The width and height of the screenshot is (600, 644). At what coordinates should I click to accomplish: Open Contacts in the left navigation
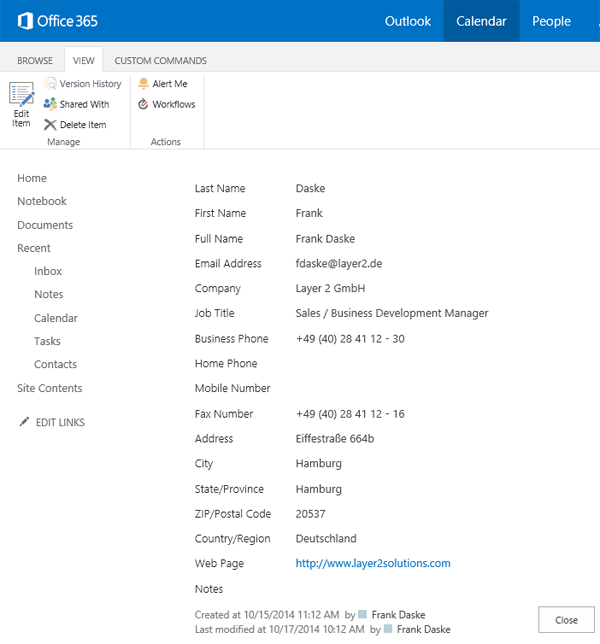(55, 365)
